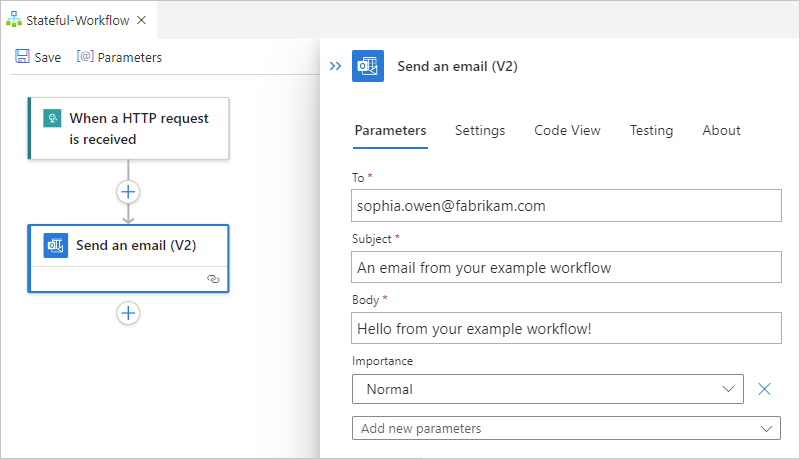Click the Parameters toolbar icon
The image size is (800, 459).
coord(86,57)
